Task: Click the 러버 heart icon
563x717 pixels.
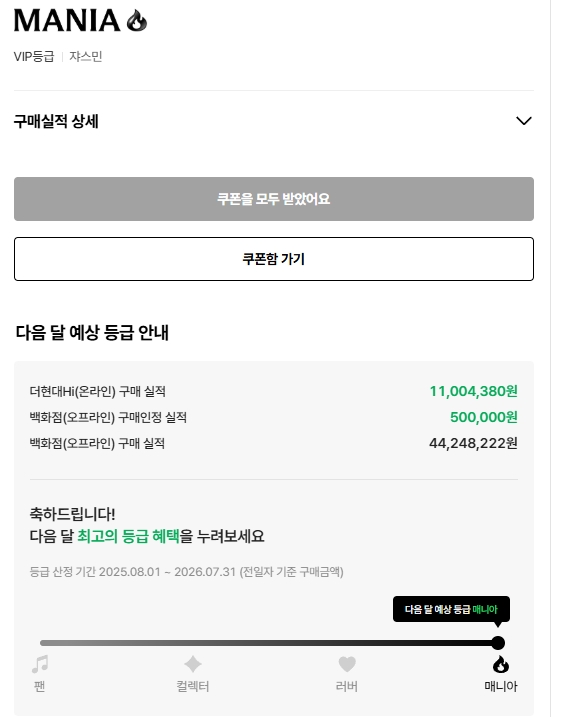Action: tap(347, 664)
